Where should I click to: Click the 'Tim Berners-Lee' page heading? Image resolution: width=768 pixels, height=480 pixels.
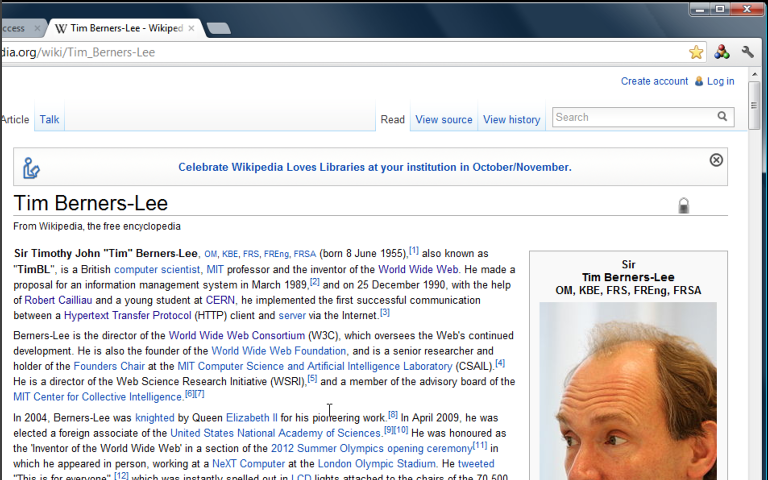(x=91, y=203)
